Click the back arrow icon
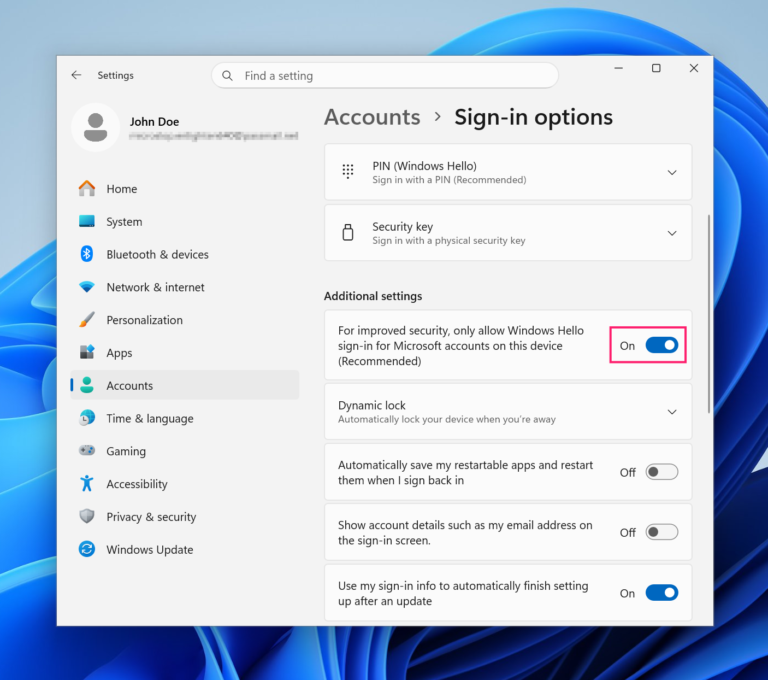The image size is (768, 680). click(76, 75)
